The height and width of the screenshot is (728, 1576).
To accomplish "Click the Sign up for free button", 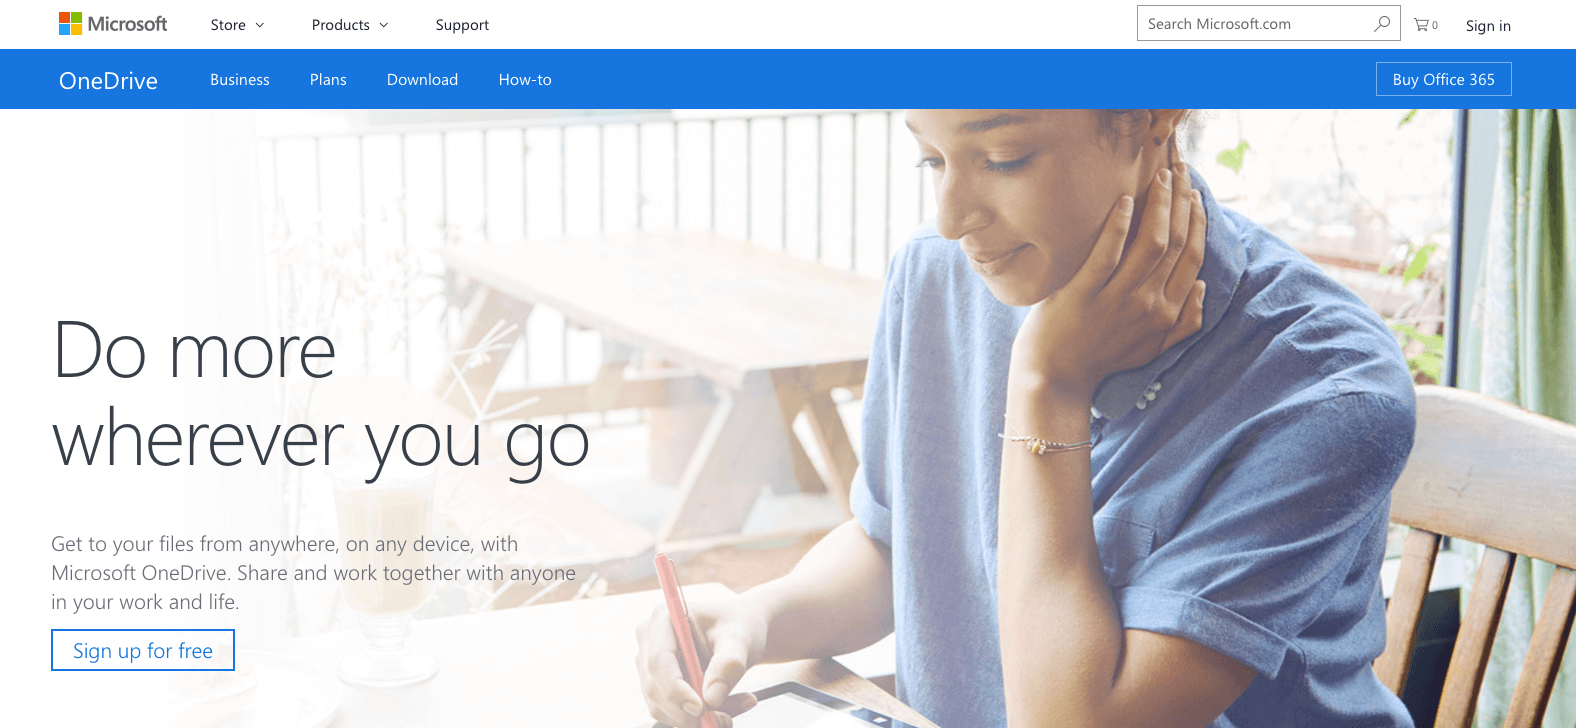I will (x=143, y=650).
